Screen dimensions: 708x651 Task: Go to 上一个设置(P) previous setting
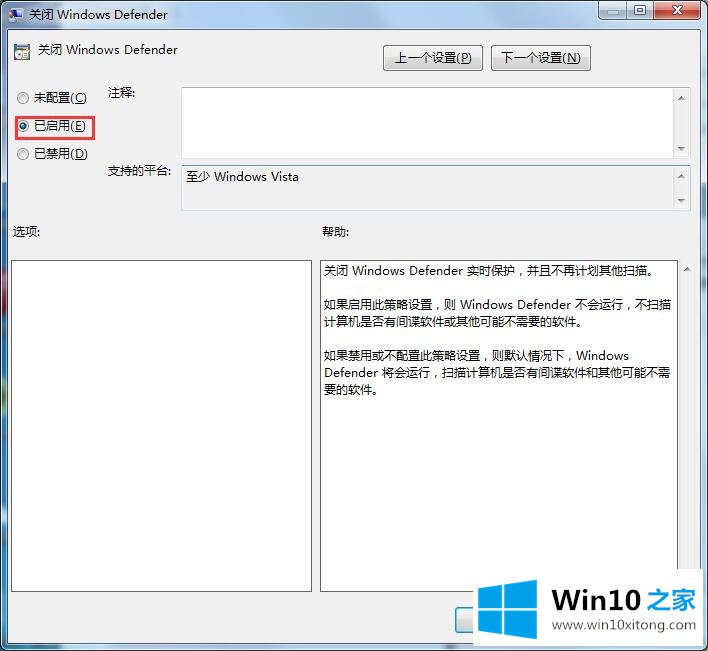(x=433, y=58)
